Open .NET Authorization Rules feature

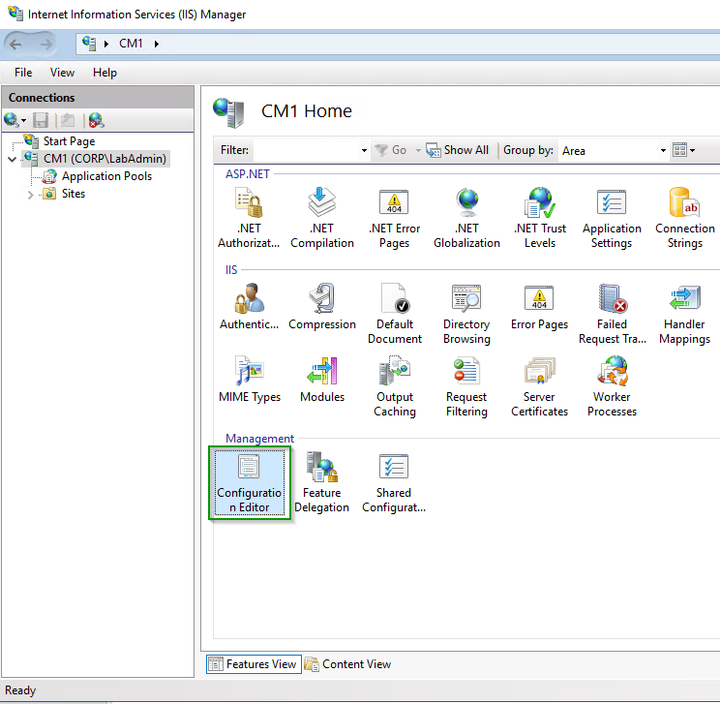pyautogui.click(x=249, y=218)
